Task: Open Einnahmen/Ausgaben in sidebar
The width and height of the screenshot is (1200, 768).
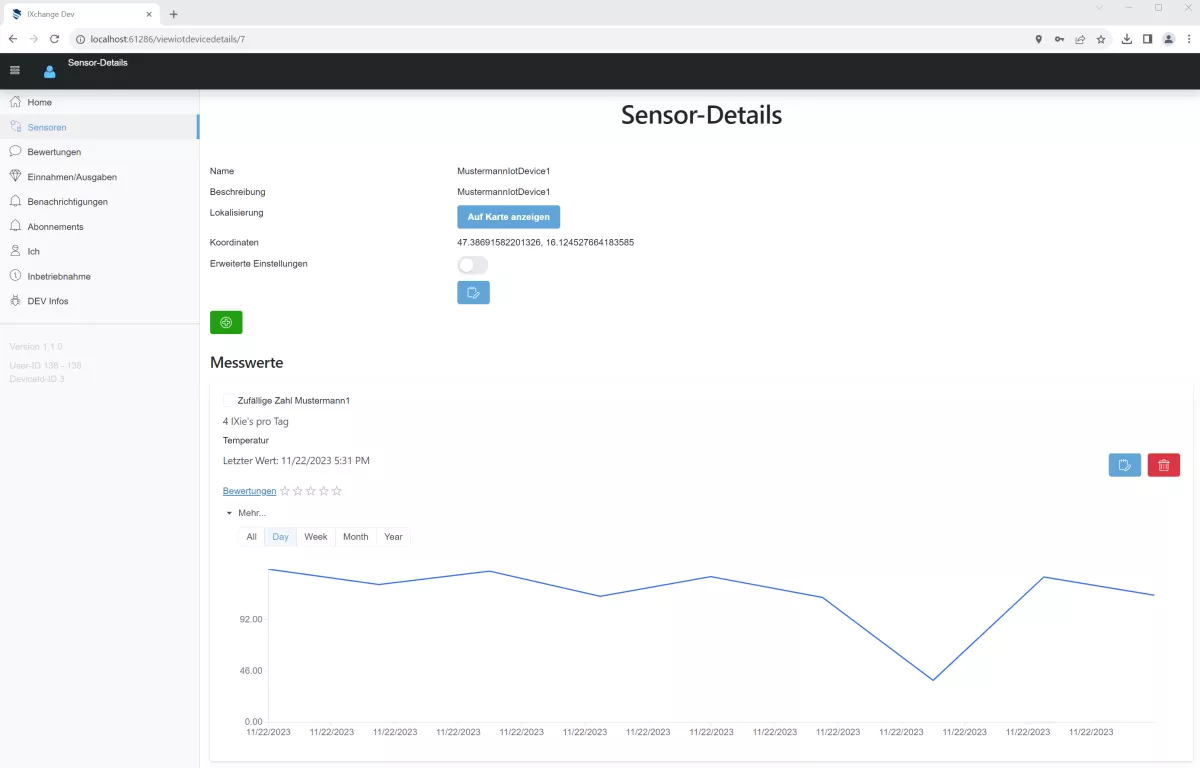Action: pos(72,177)
